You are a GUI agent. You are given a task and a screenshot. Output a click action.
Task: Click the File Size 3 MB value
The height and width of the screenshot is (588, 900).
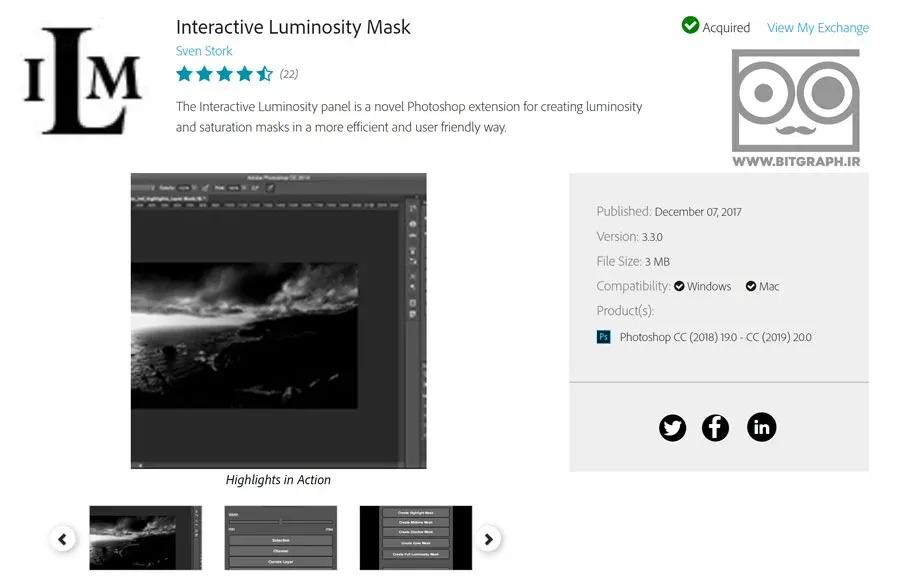tap(657, 262)
